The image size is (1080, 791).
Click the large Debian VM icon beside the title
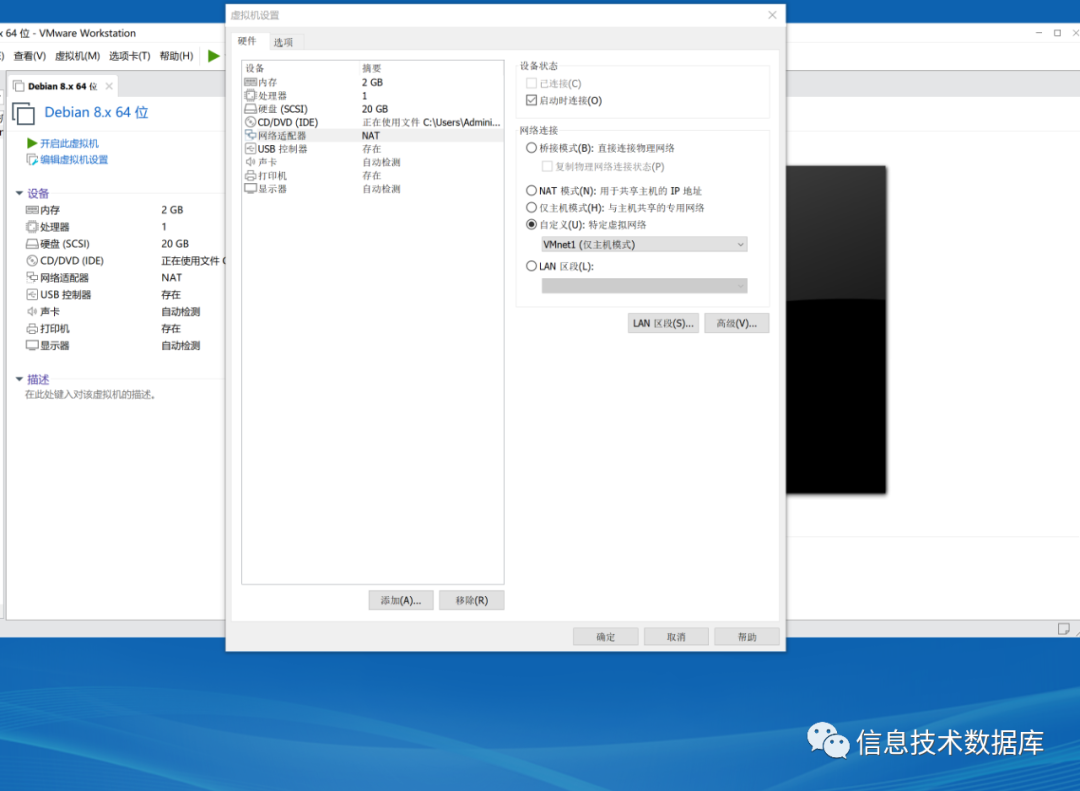23,113
